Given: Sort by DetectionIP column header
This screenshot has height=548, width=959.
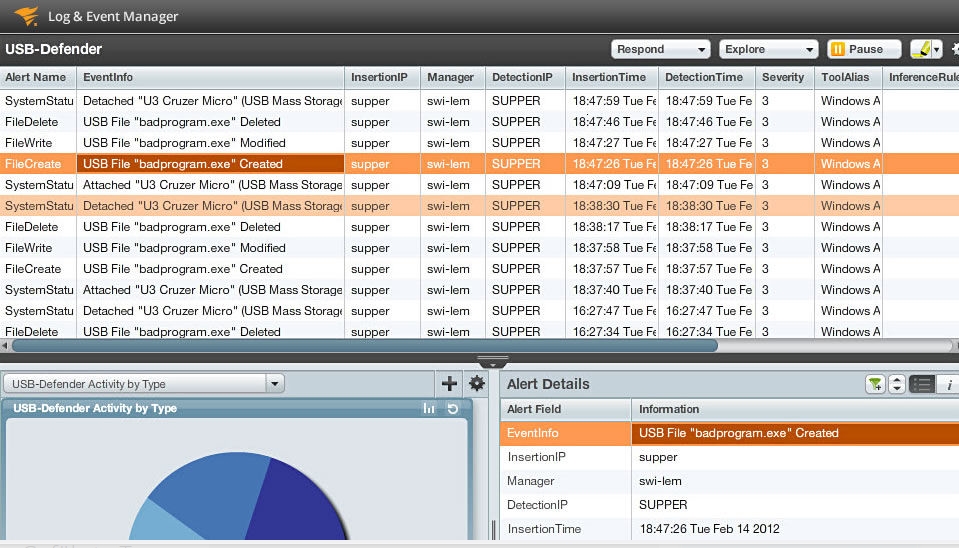Looking at the screenshot, I should point(525,77).
